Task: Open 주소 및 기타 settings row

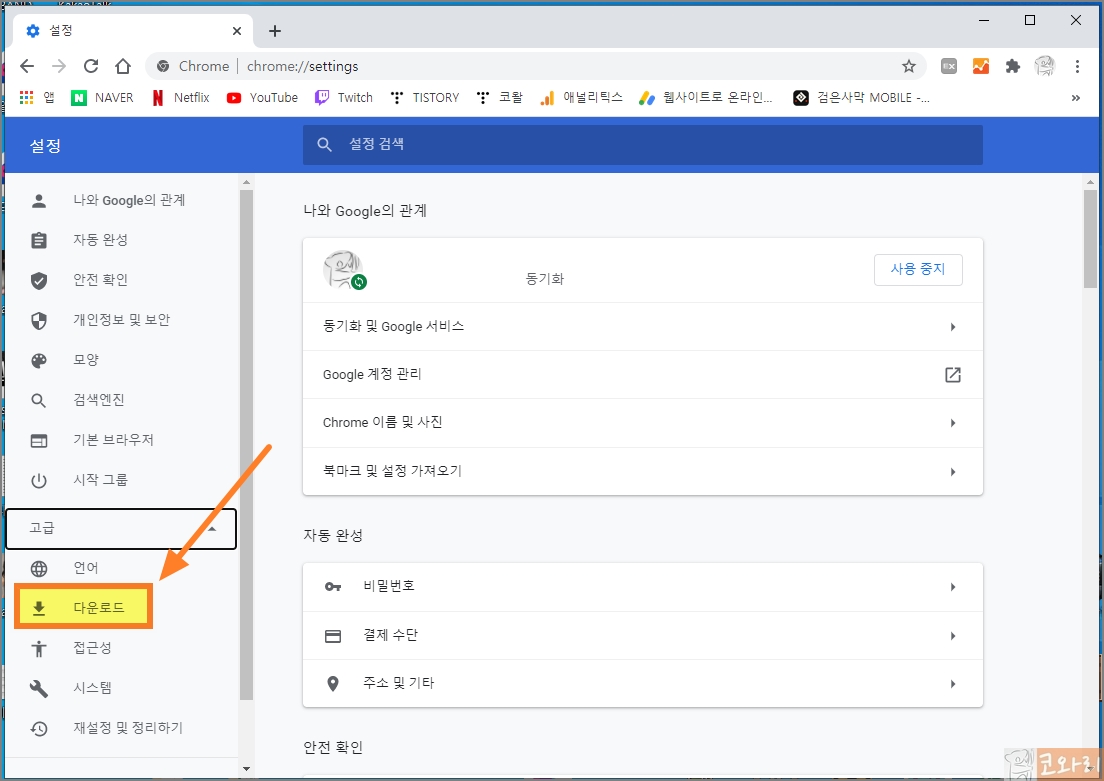Action: click(x=643, y=684)
